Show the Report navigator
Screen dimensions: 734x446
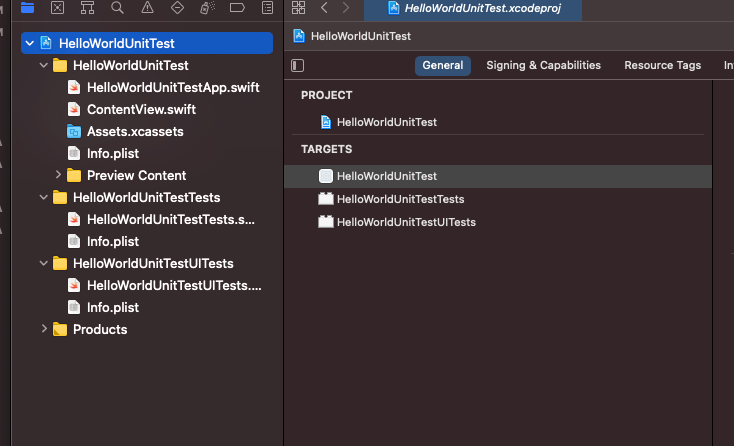[x=267, y=8]
